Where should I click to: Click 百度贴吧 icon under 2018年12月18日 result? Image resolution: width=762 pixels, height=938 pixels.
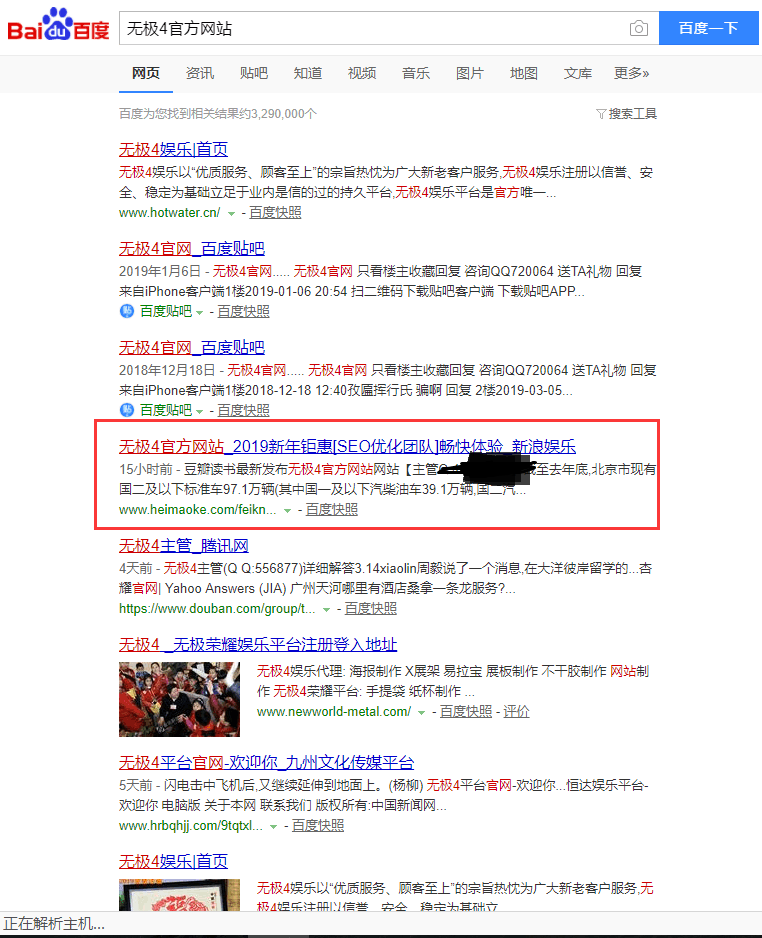(127, 410)
